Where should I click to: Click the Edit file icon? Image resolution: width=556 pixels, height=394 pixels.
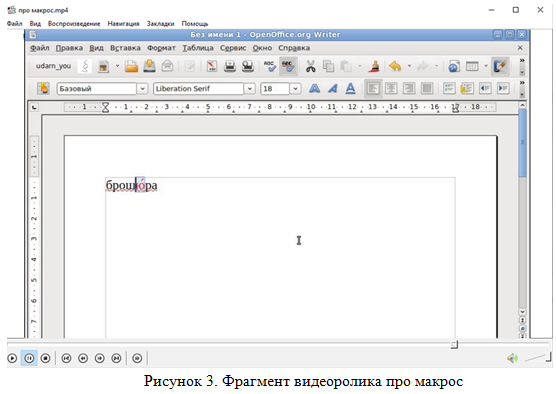coord(190,66)
